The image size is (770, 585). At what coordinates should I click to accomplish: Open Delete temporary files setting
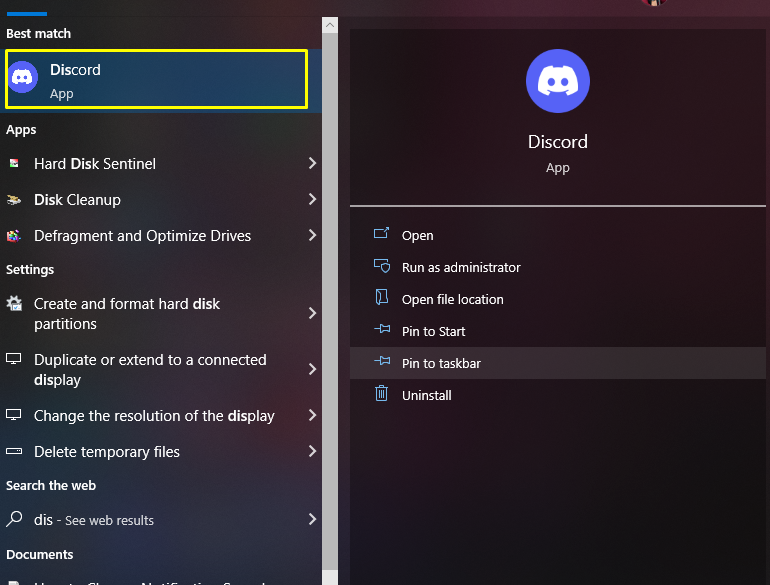161,451
